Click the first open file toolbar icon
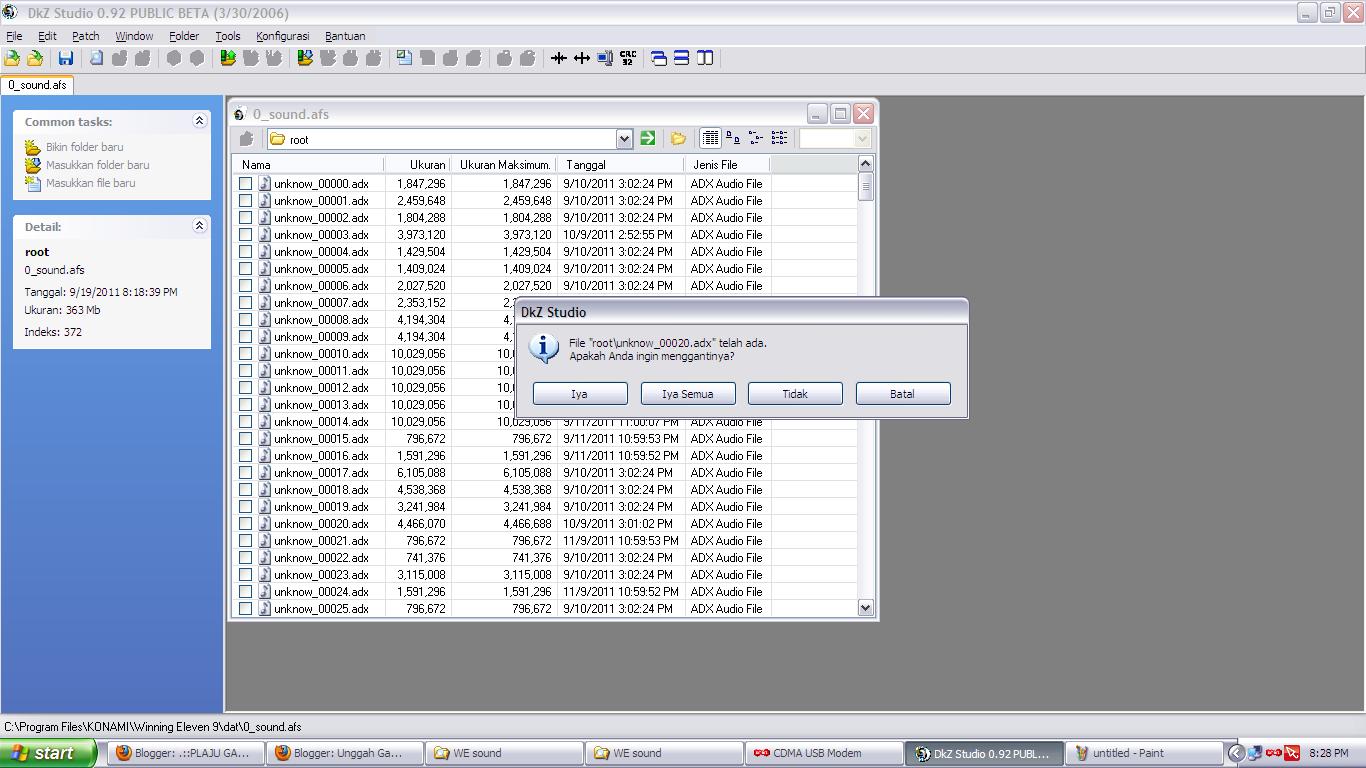This screenshot has width=1366, height=768. pos(12,58)
